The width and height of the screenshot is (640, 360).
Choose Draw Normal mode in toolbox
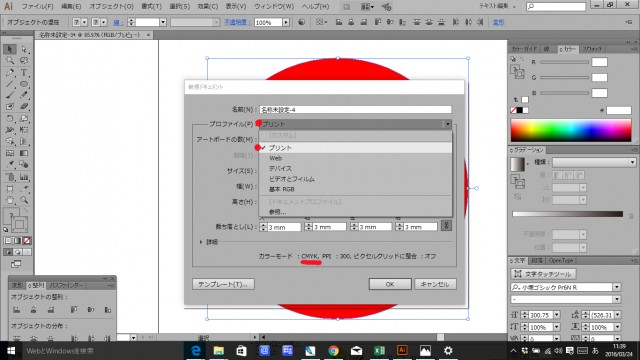8,252
